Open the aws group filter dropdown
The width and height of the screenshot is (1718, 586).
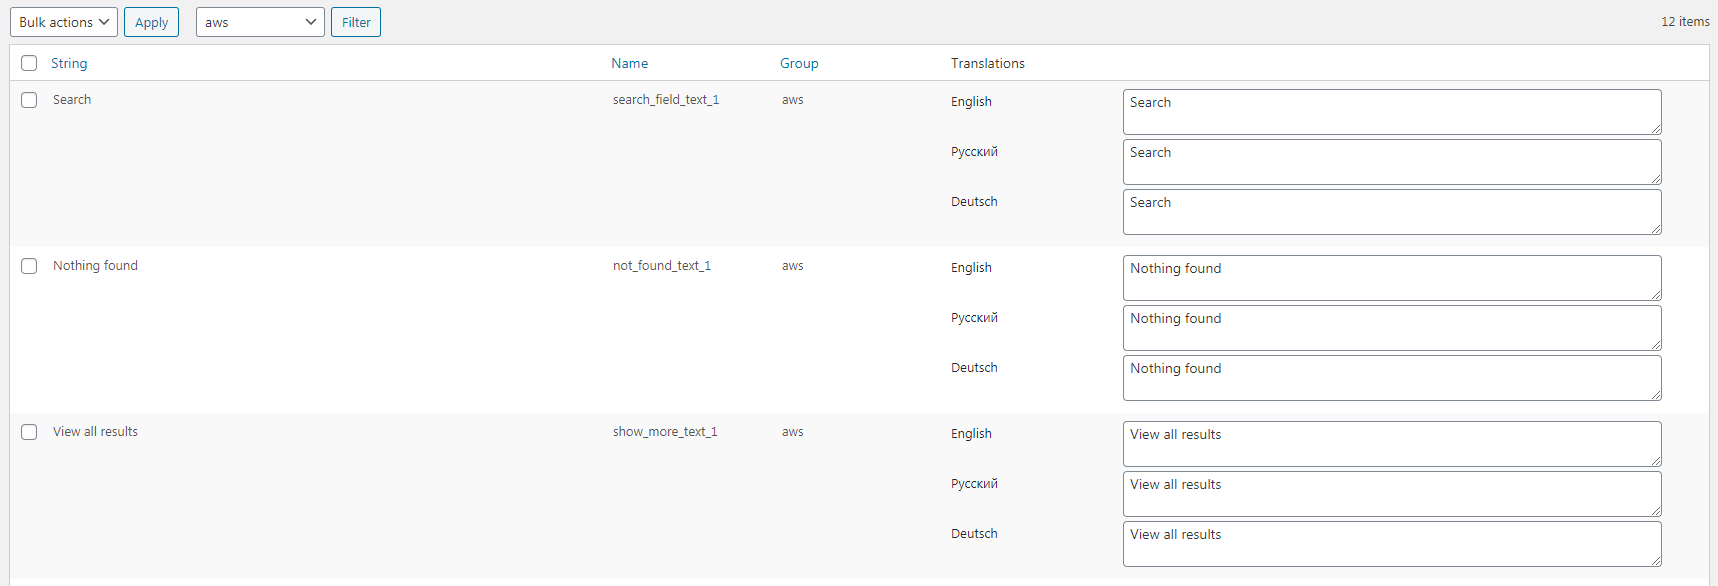260,22
